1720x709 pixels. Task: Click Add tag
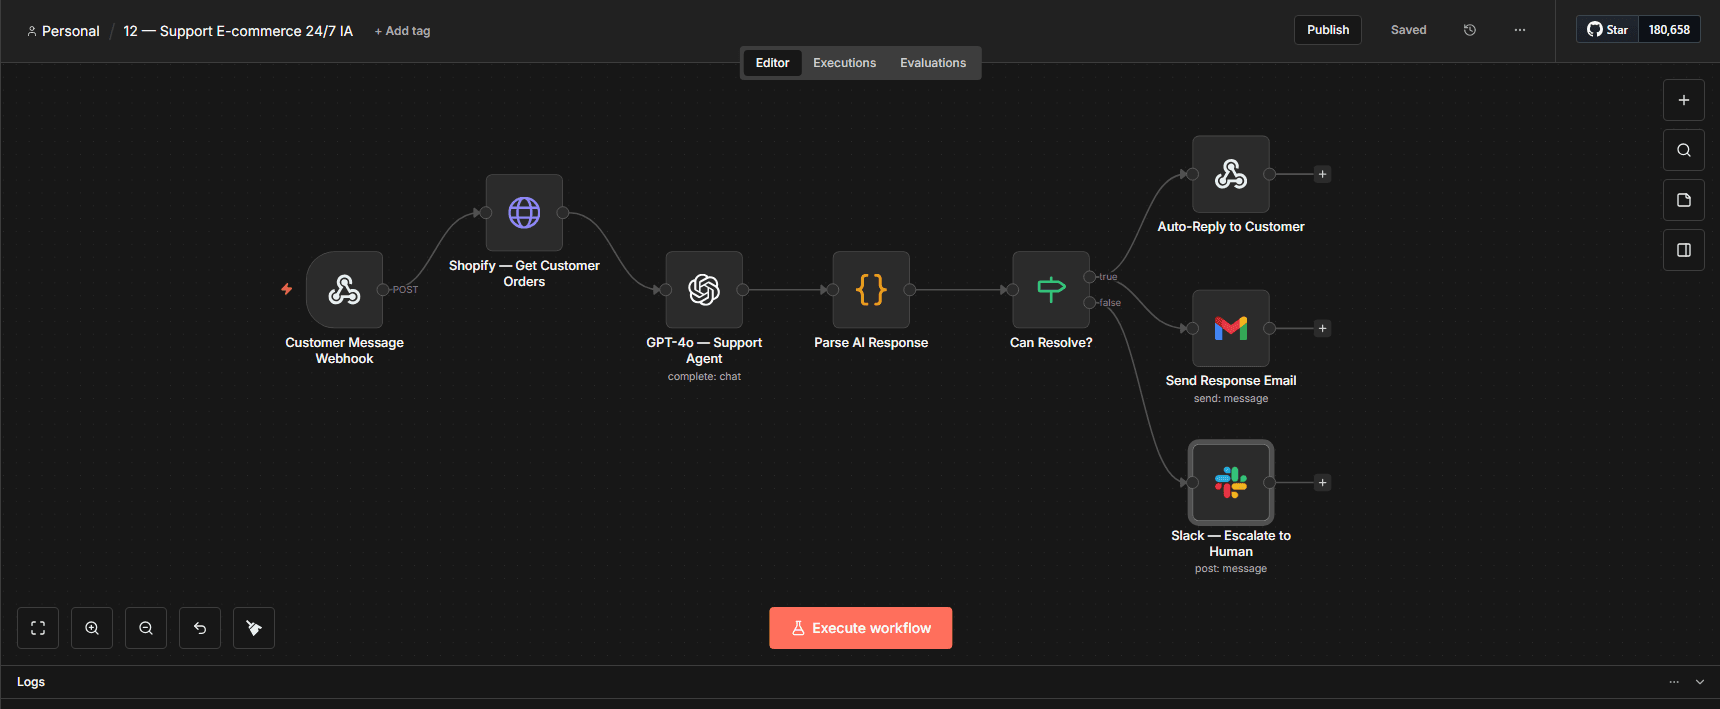pos(402,31)
